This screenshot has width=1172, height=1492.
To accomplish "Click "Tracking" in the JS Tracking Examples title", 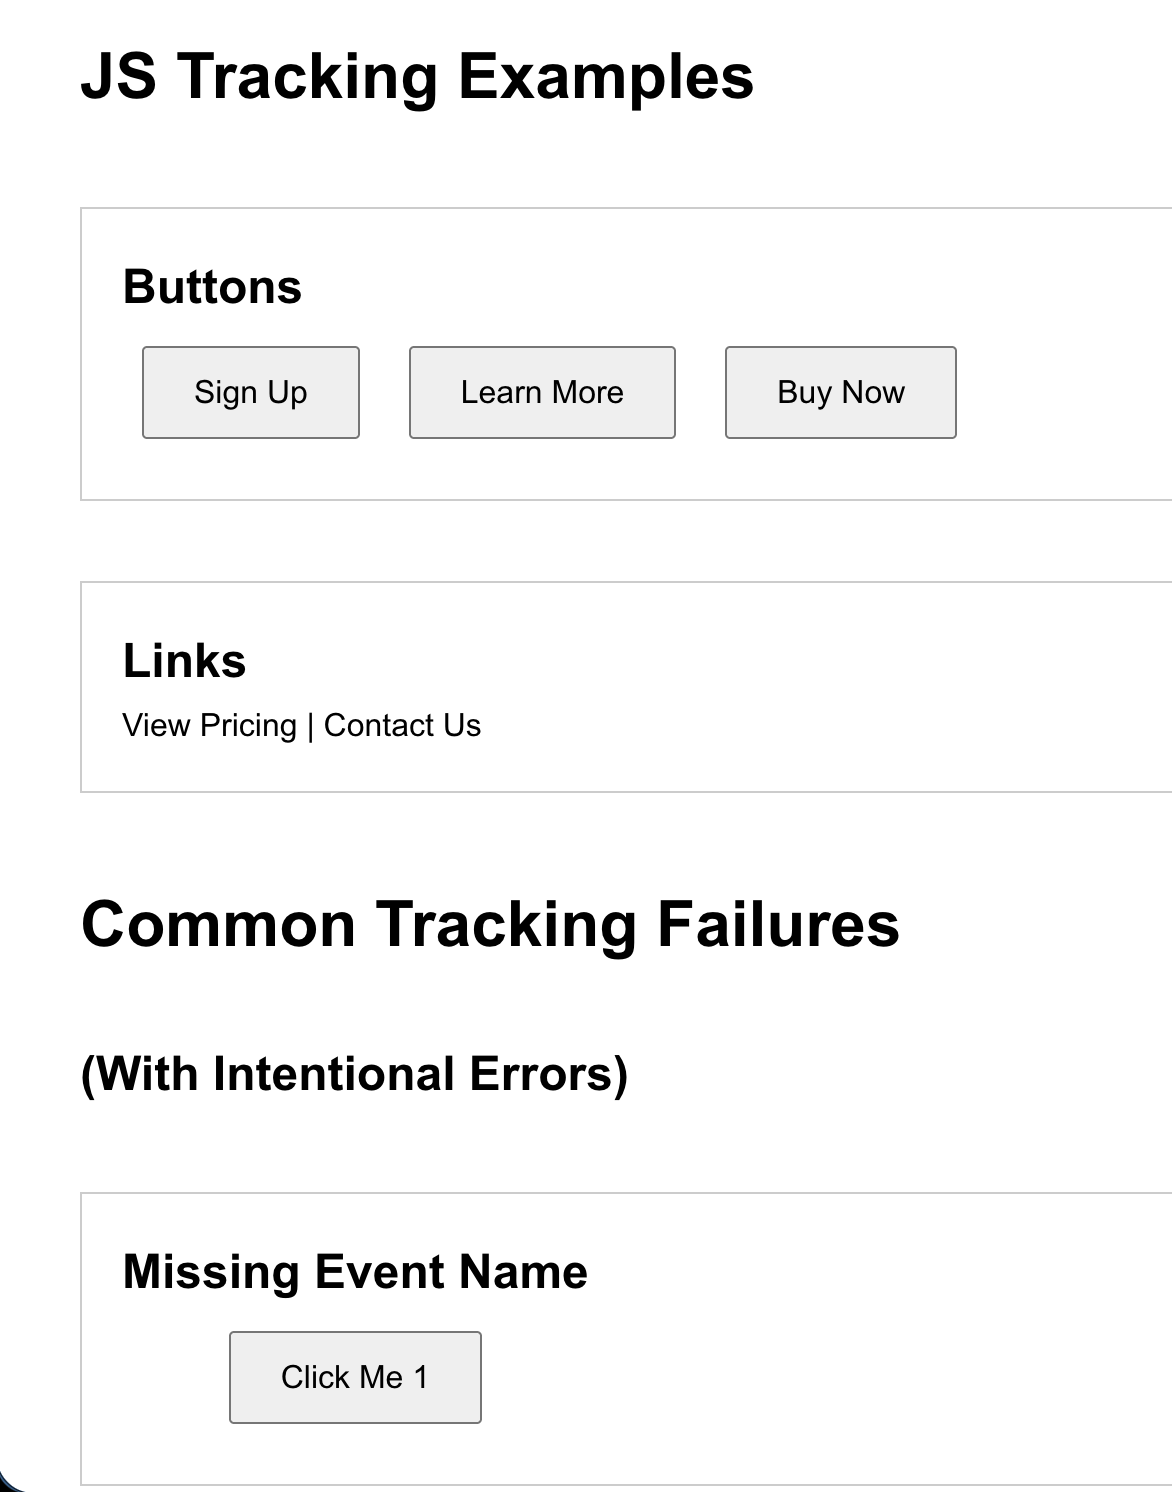I will (x=308, y=76).
